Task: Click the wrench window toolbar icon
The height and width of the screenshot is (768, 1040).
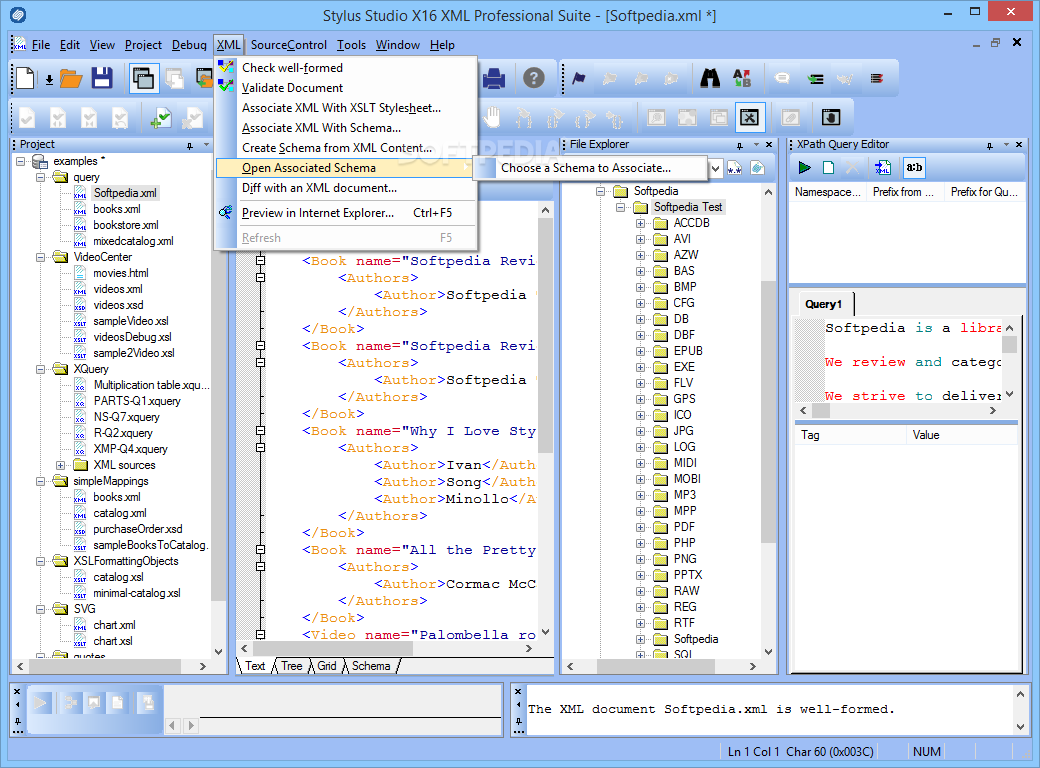Action: (x=749, y=118)
